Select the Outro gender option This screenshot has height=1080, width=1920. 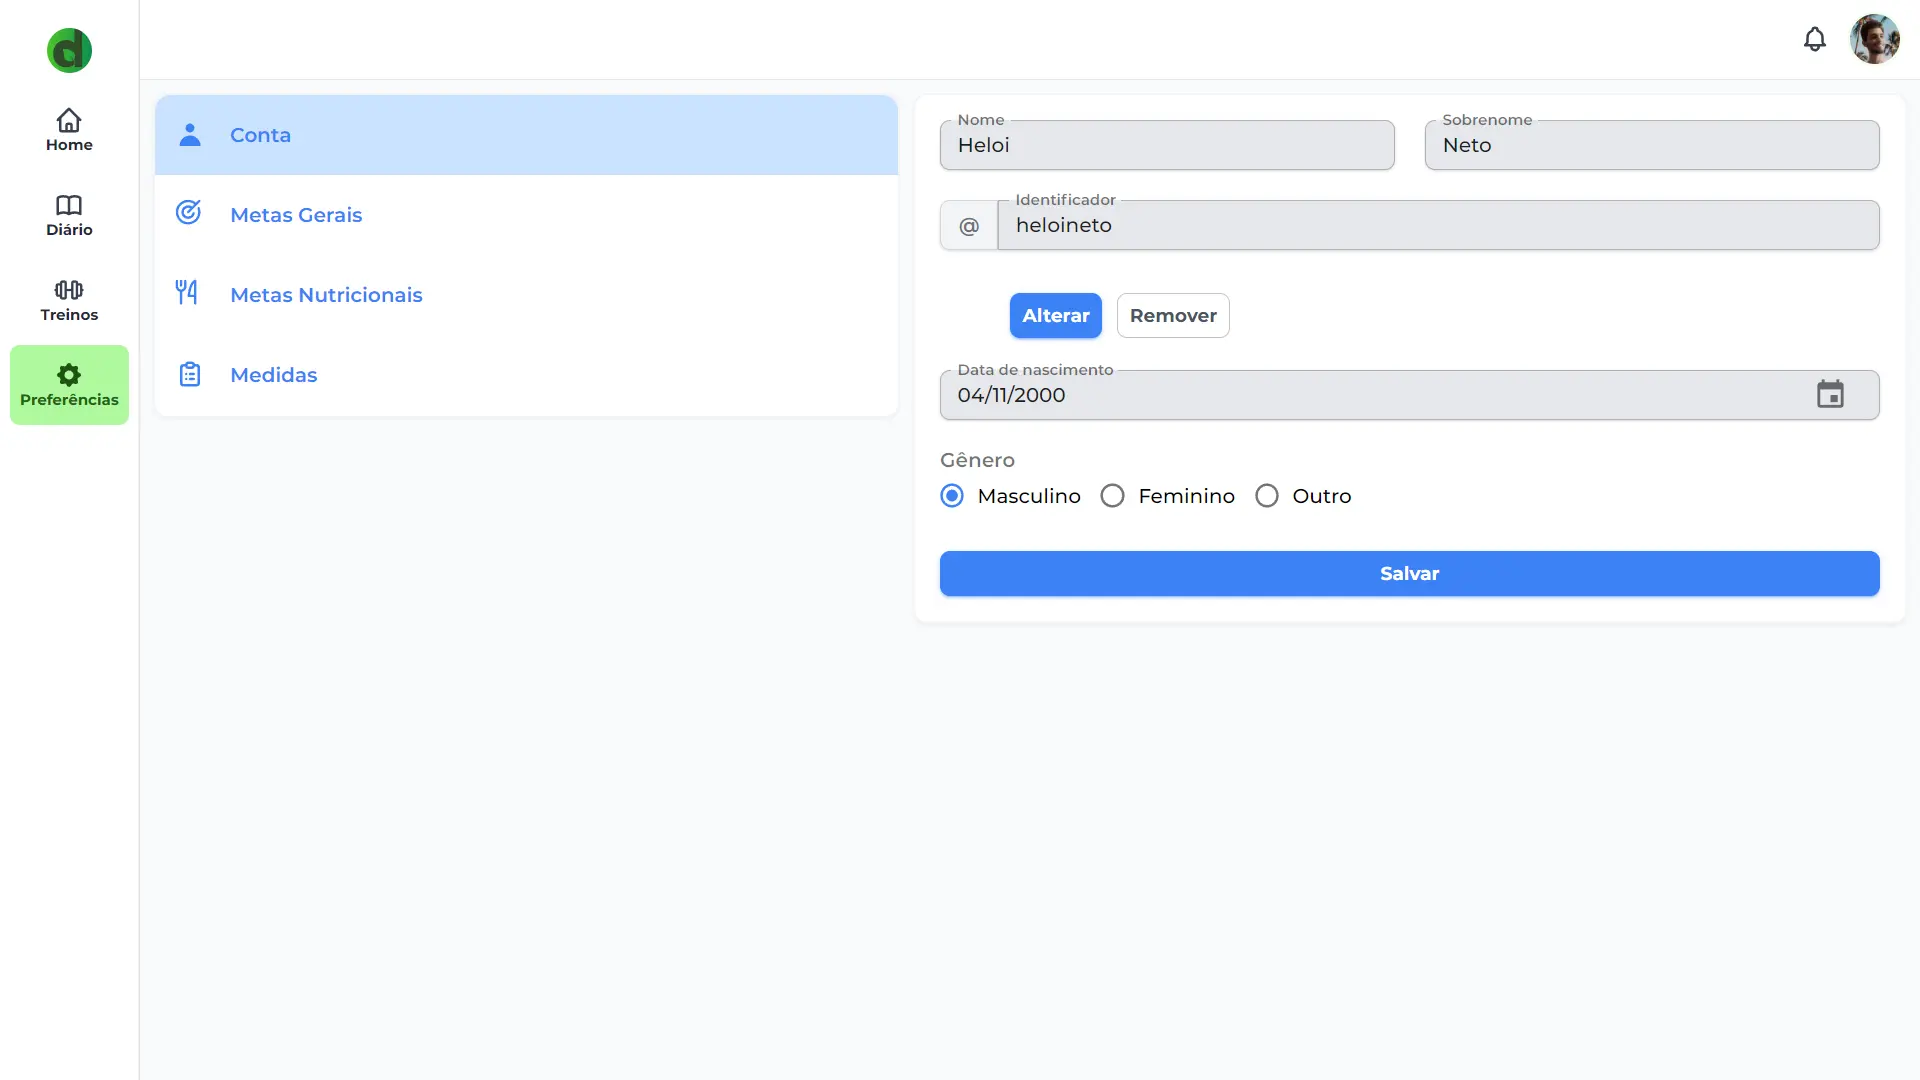click(1266, 496)
